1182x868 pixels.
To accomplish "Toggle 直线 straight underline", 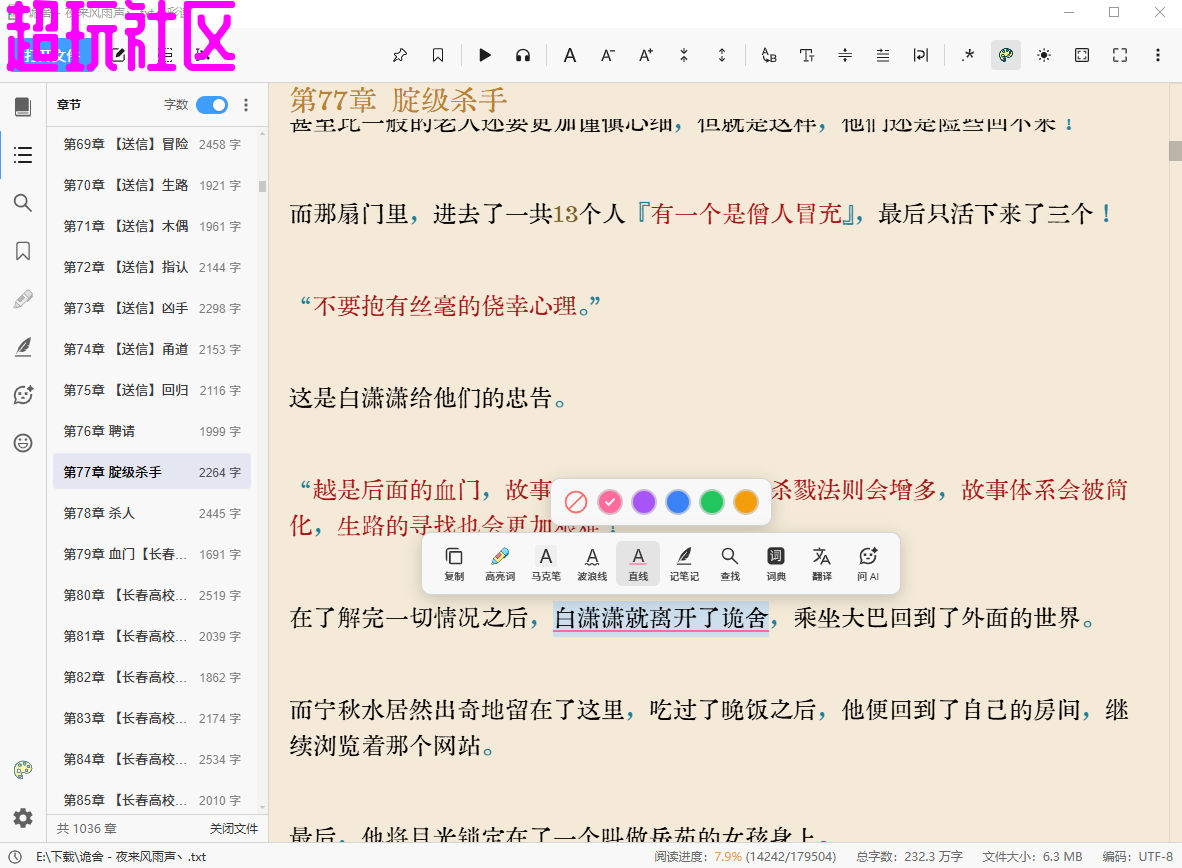I will (638, 563).
